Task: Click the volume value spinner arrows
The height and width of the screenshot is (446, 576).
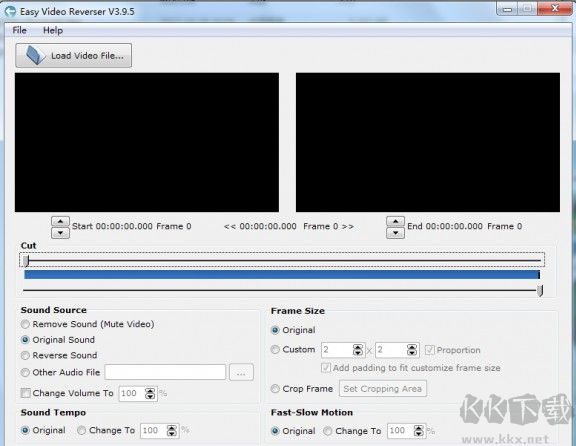Action: (150, 393)
